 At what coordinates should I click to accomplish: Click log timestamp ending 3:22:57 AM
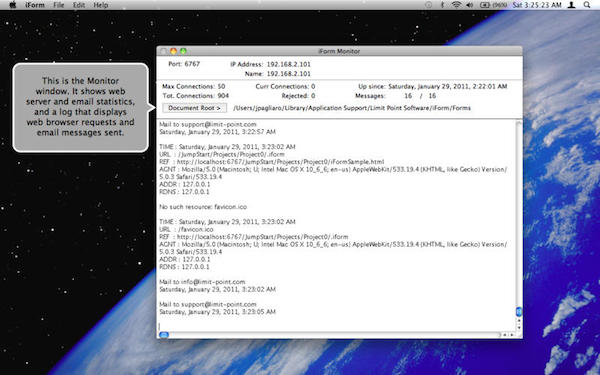coord(217,132)
